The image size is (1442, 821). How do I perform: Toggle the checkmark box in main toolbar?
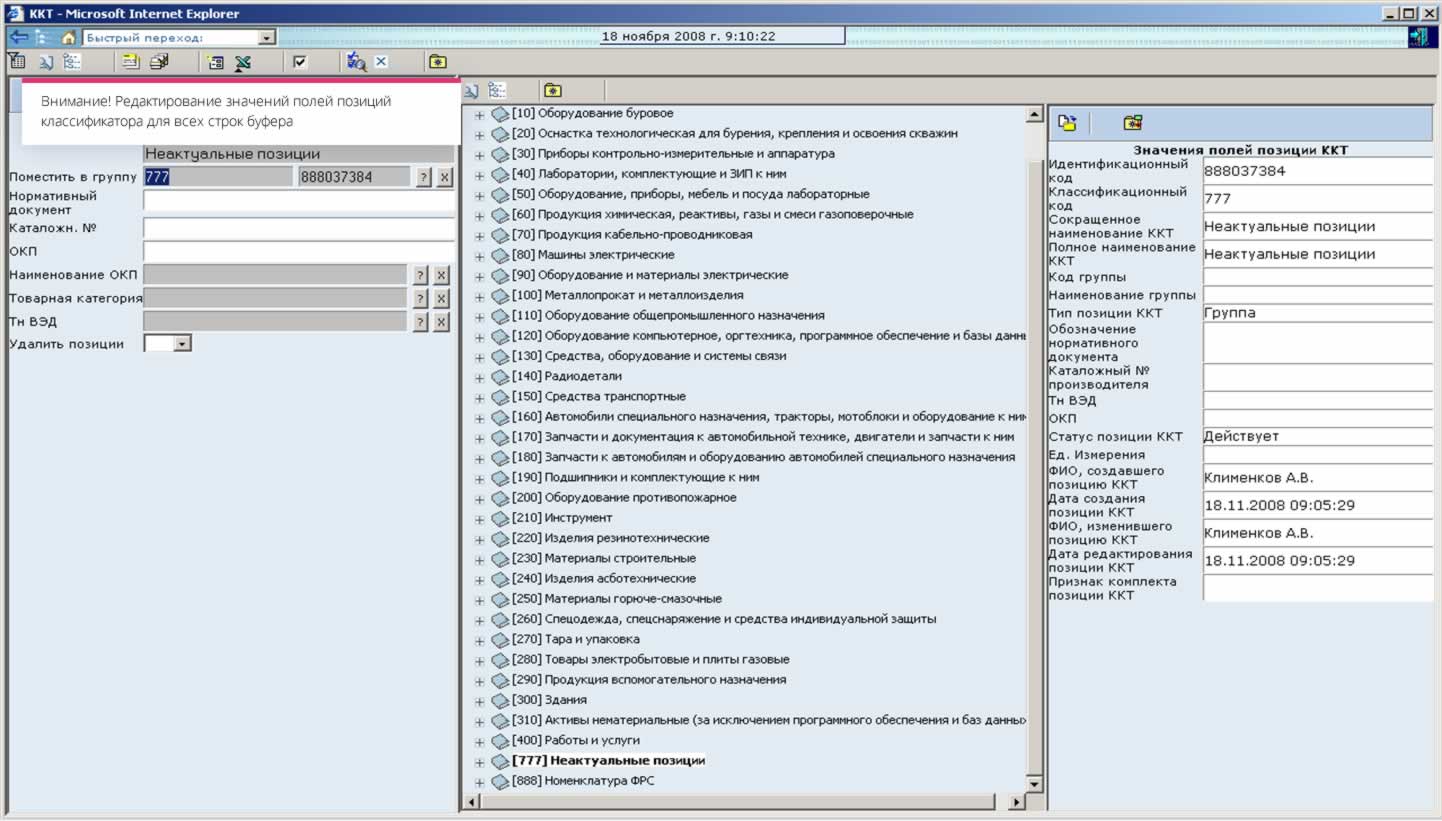click(x=300, y=62)
